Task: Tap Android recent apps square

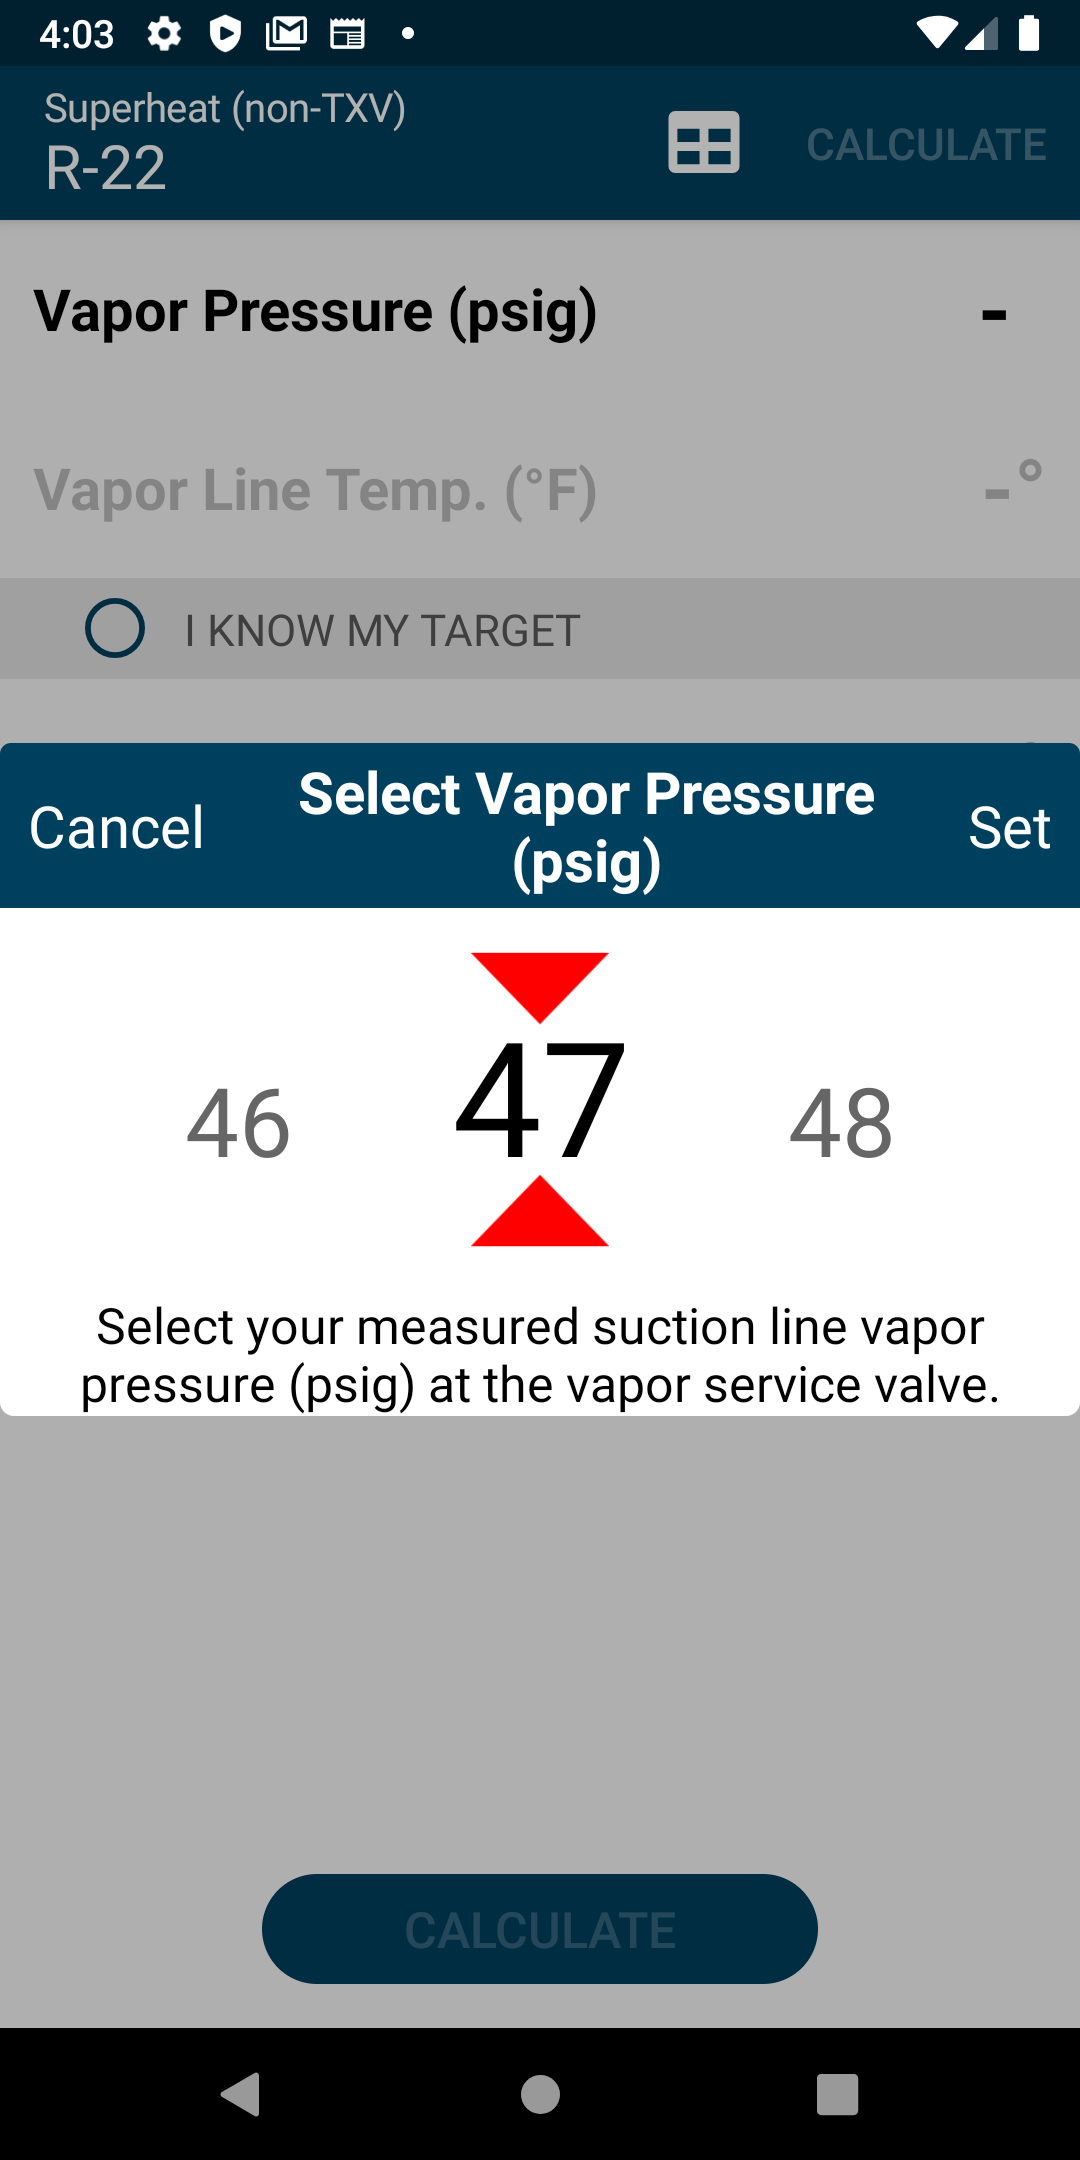Action: (x=838, y=2094)
